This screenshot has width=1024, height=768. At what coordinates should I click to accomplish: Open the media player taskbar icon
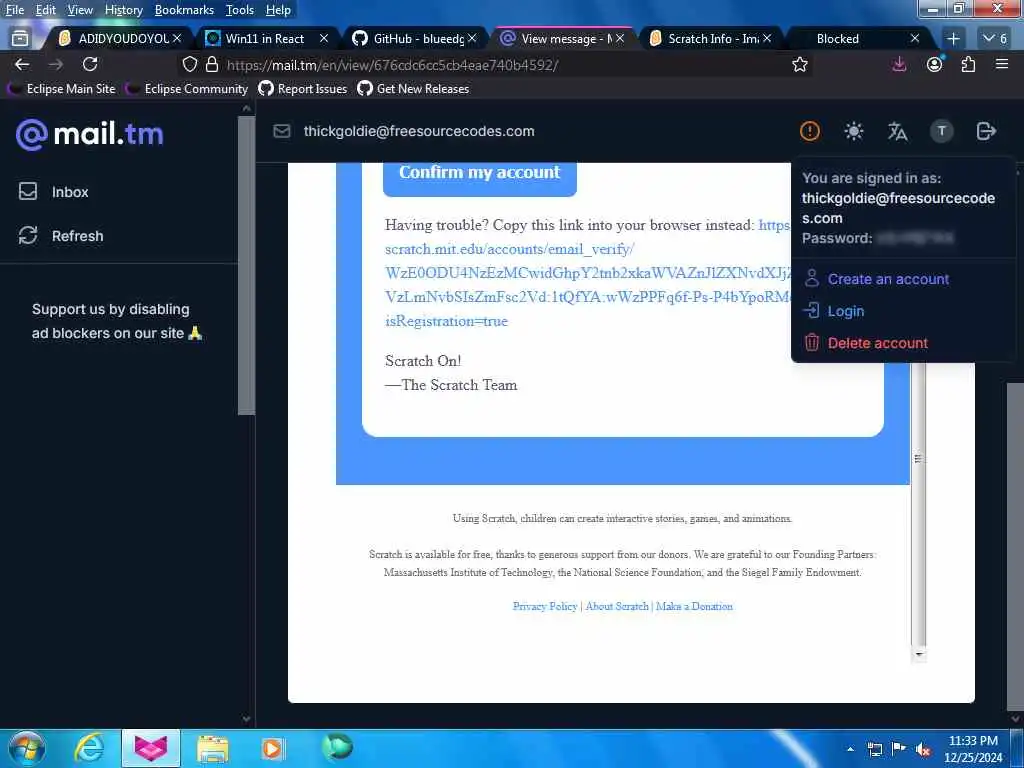(x=272, y=748)
